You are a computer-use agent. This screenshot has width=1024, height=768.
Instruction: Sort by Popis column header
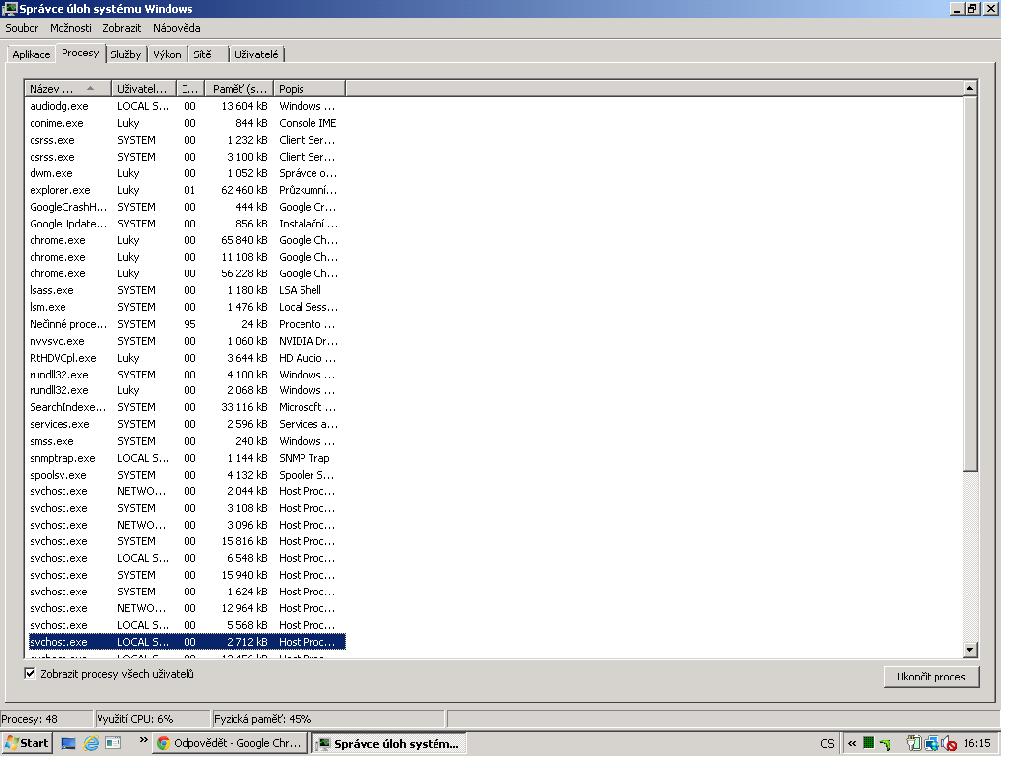pos(310,89)
